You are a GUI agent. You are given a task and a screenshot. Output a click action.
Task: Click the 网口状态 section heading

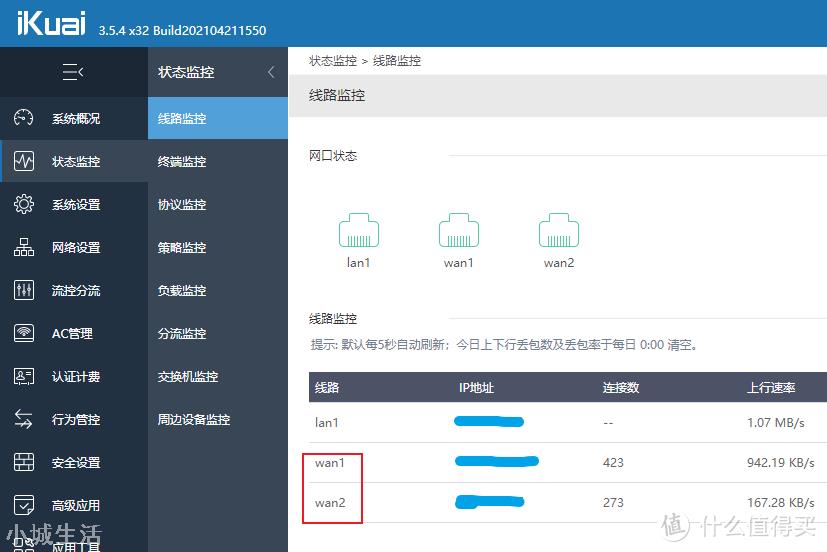[x=333, y=156]
